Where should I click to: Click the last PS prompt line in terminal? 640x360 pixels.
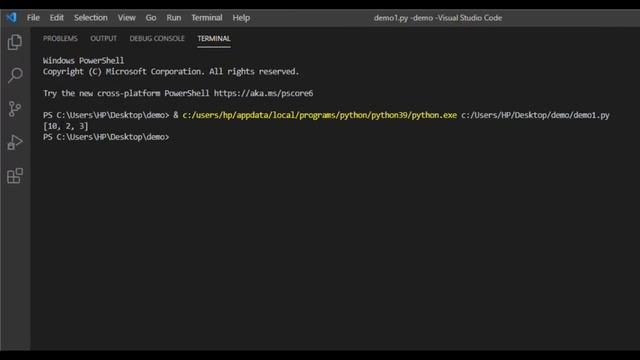tap(106, 137)
